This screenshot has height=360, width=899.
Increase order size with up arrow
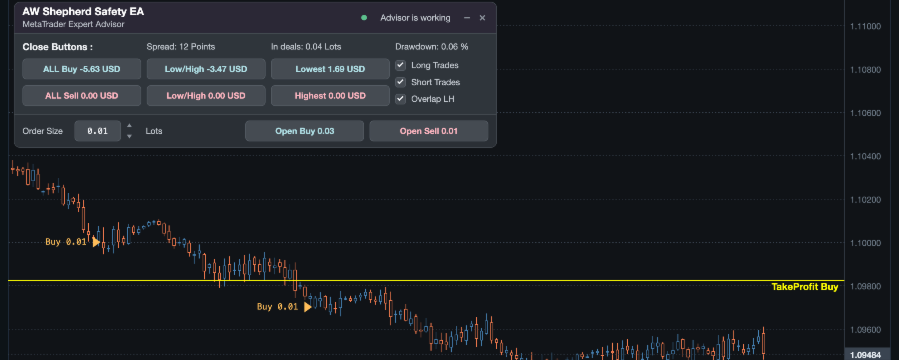point(130,126)
